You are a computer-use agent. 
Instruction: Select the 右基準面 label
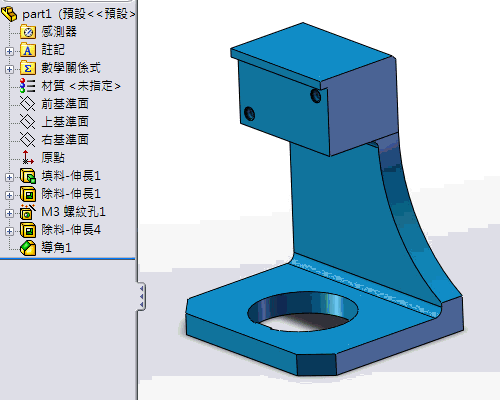[x=65, y=140]
